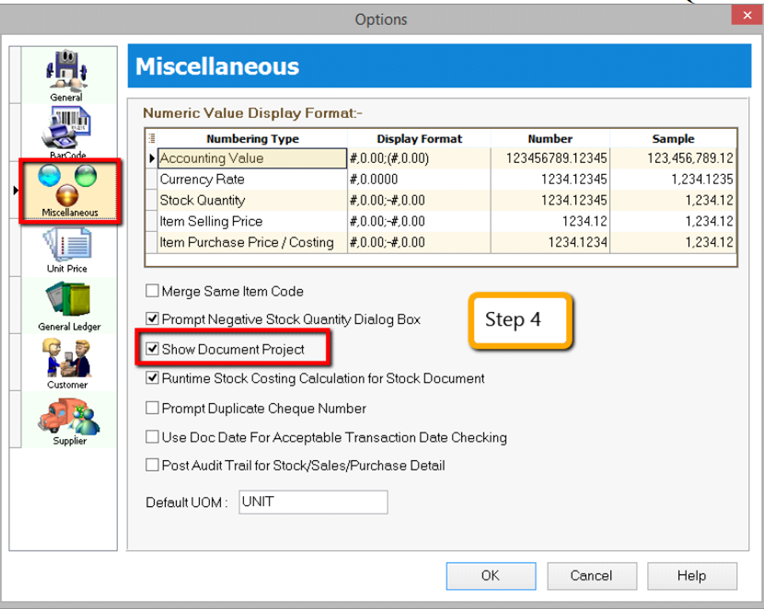The width and height of the screenshot is (764, 609).
Task: Select the BarCode options icon
Action: tap(67, 131)
